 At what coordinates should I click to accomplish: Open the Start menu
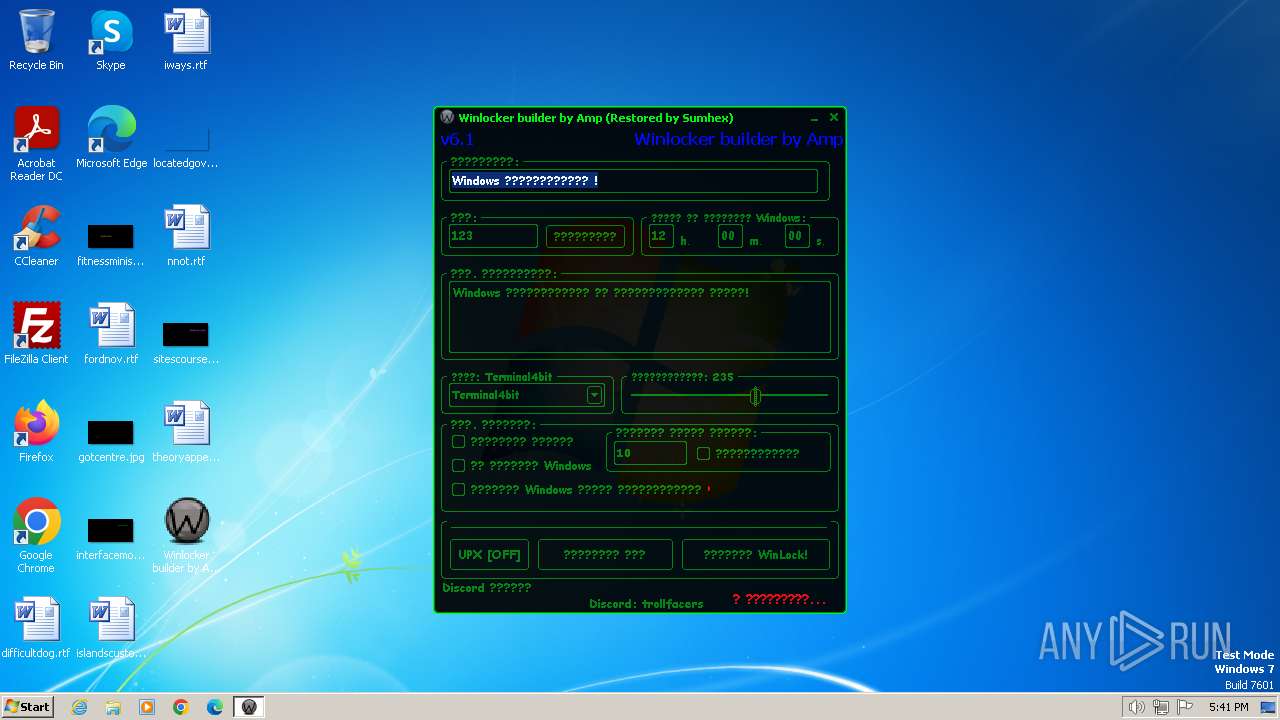(x=27, y=707)
